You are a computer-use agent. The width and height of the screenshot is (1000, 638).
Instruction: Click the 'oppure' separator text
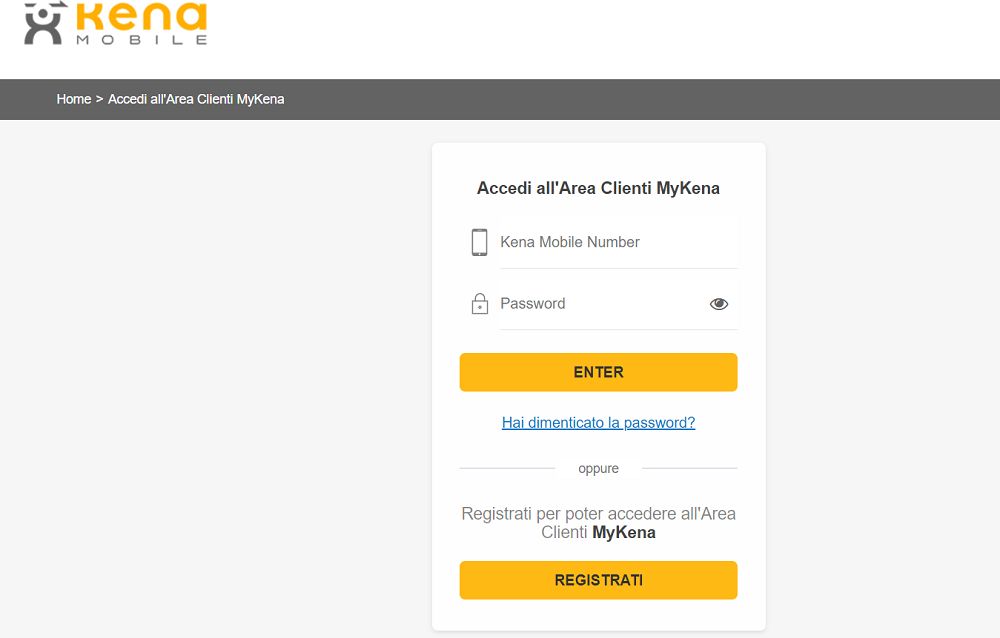598,468
